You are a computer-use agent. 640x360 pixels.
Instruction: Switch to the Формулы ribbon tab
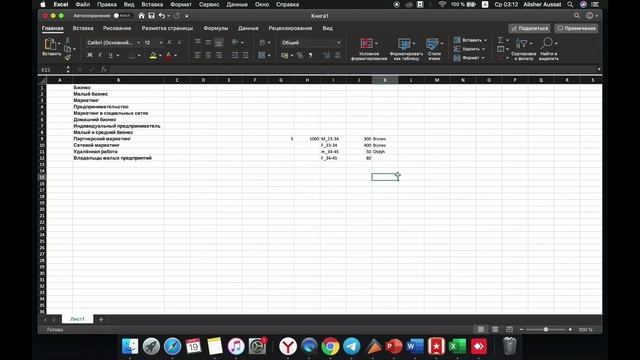click(216, 28)
